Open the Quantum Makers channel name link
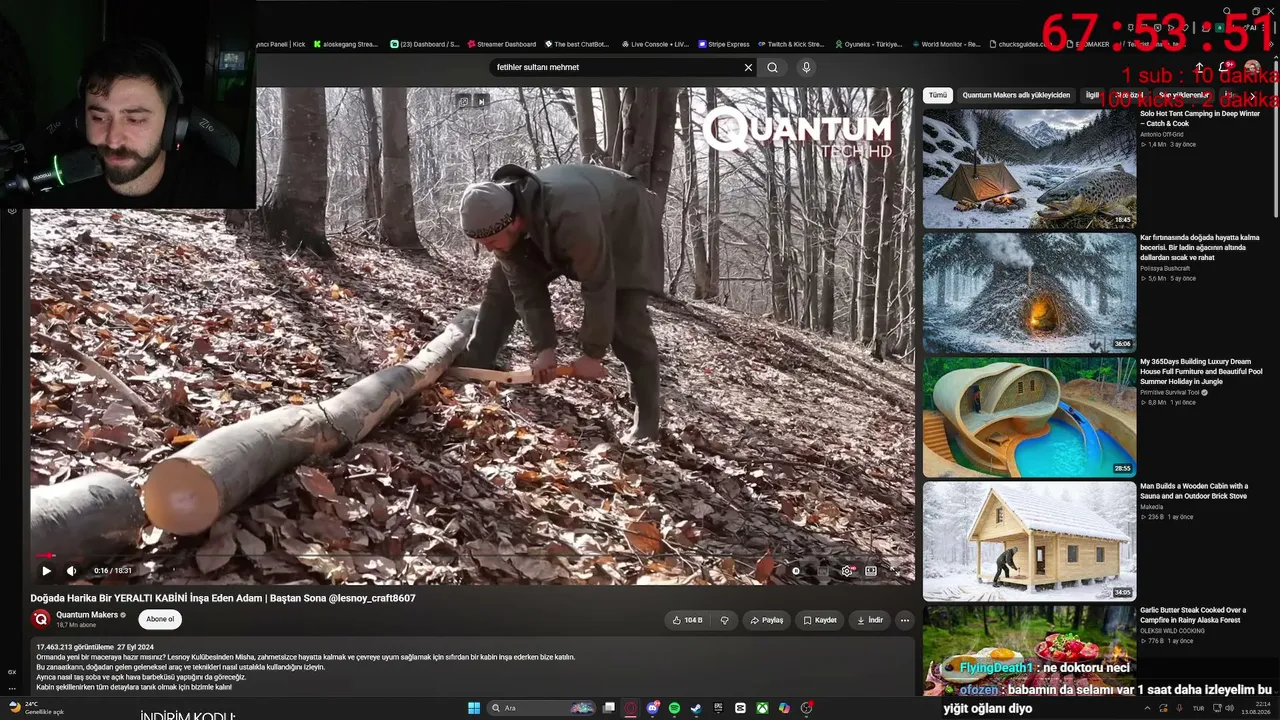The image size is (1280, 720). pos(87,615)
